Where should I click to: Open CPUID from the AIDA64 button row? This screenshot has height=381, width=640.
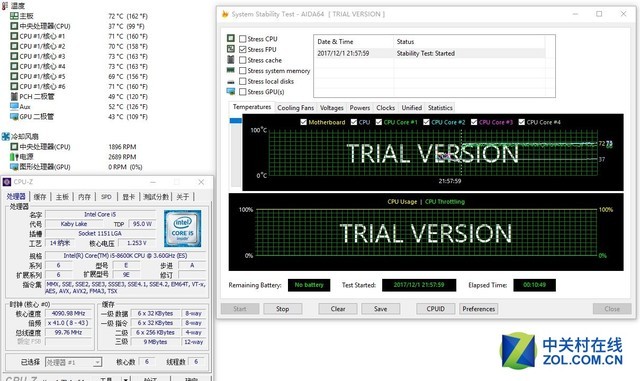[436, 309]
